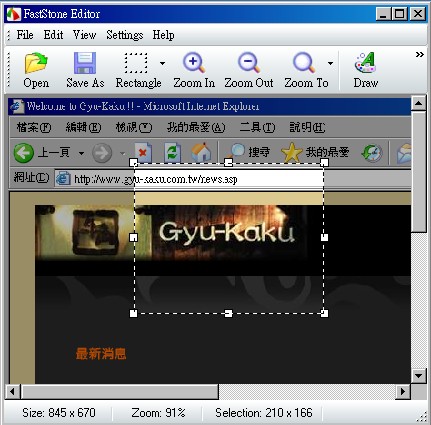Viewport: 431px width, 425px height.
Task: Click the horizontal scrollbar thumb
Action: pyautogui.click(x=120, y=391)
